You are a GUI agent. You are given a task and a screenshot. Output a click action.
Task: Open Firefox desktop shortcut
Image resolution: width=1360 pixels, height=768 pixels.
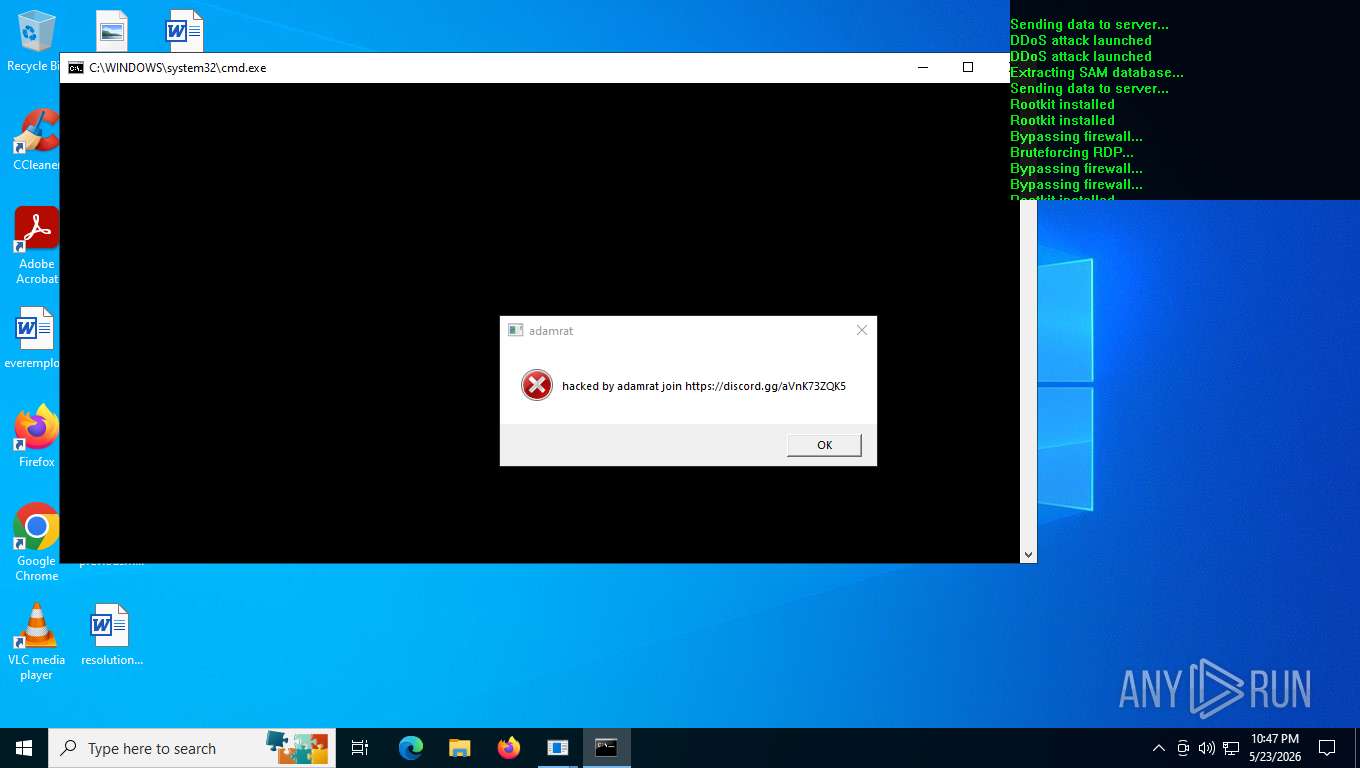coord(37,437)
